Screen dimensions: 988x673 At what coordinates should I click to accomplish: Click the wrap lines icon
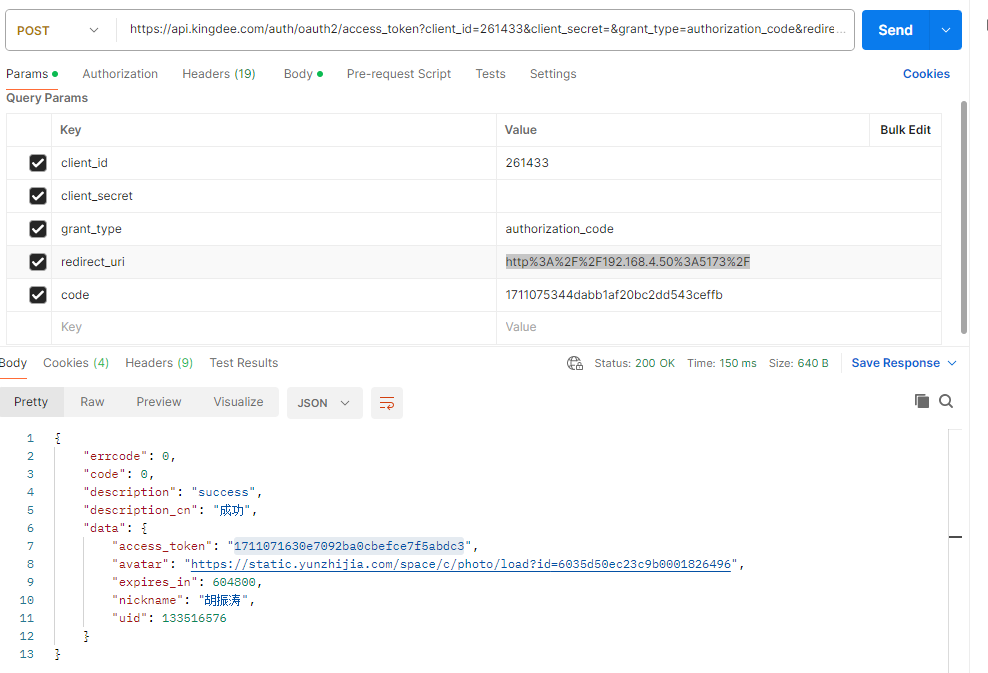tap(386, 403)
